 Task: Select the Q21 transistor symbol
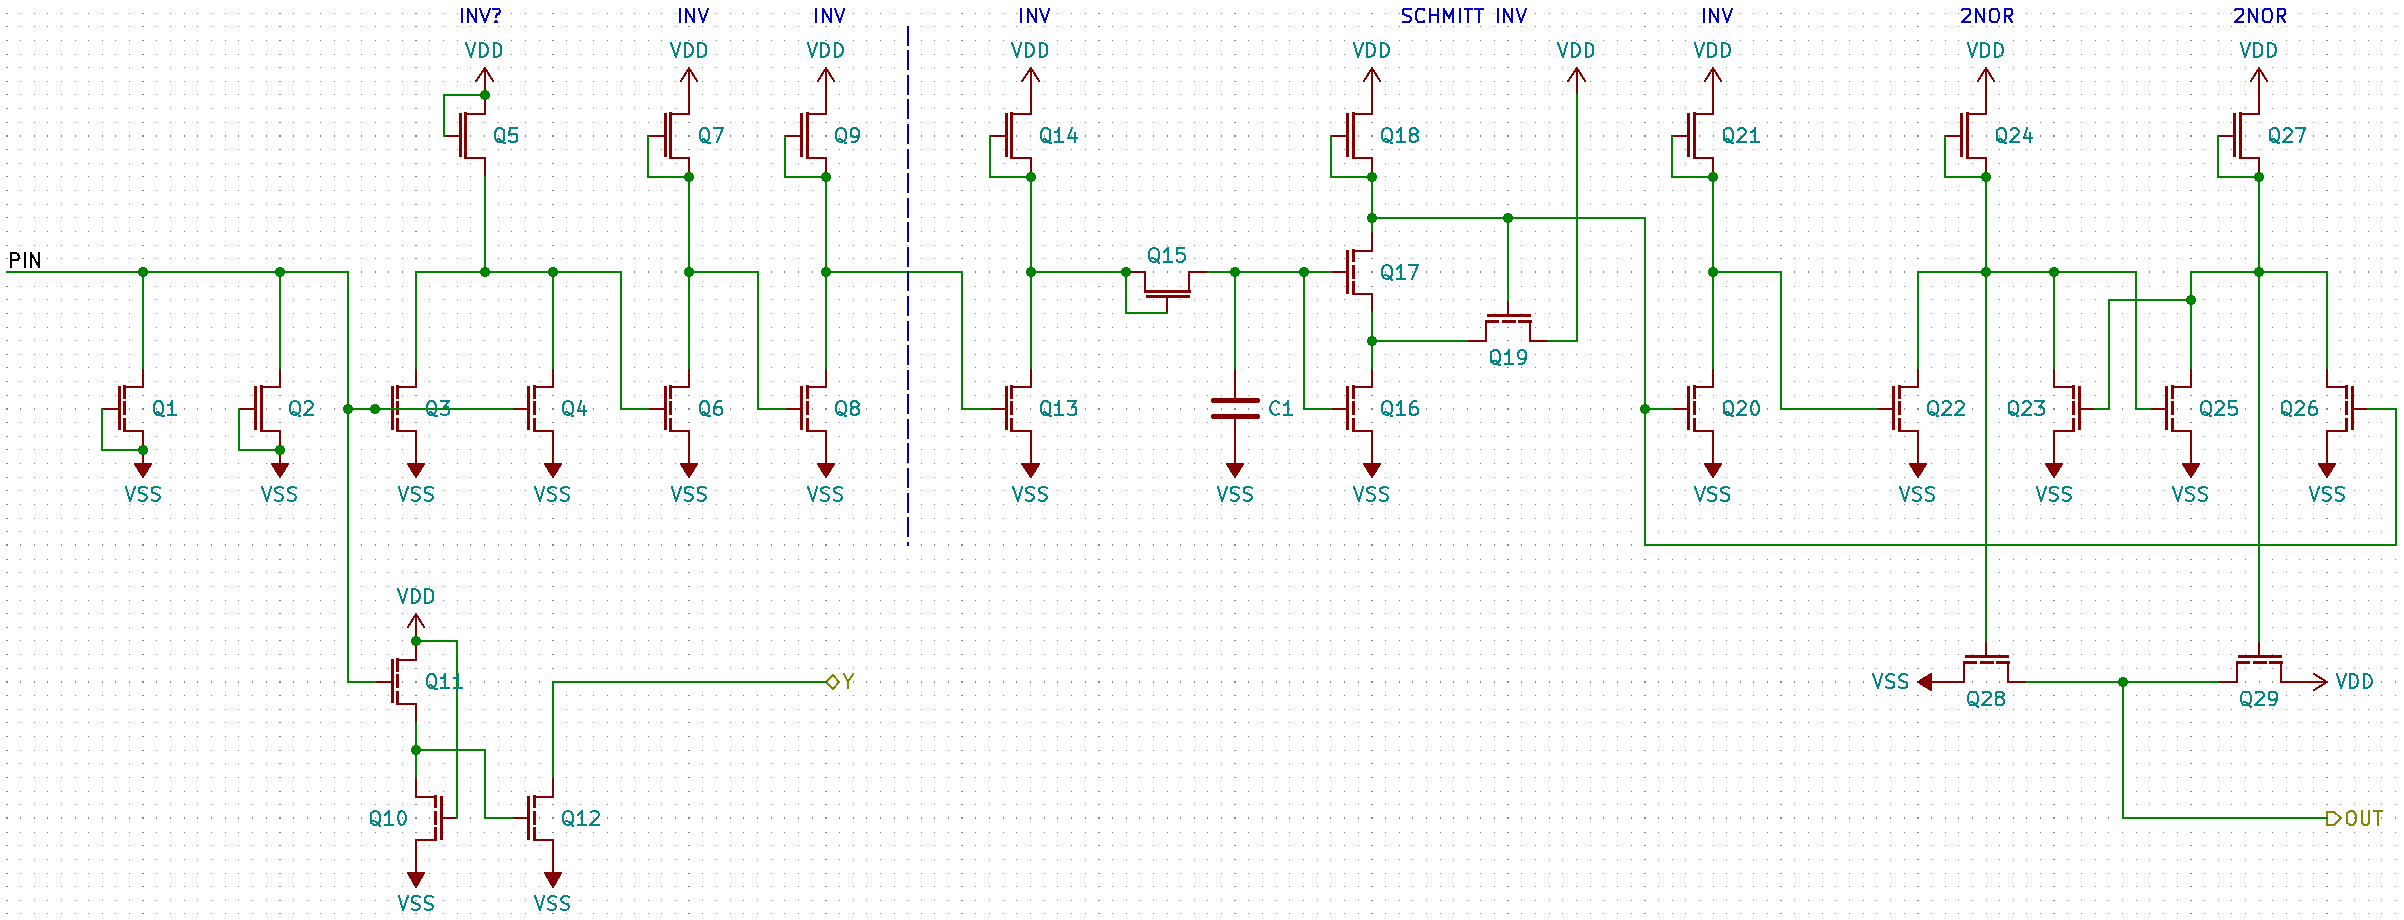tap(1701, 135)
